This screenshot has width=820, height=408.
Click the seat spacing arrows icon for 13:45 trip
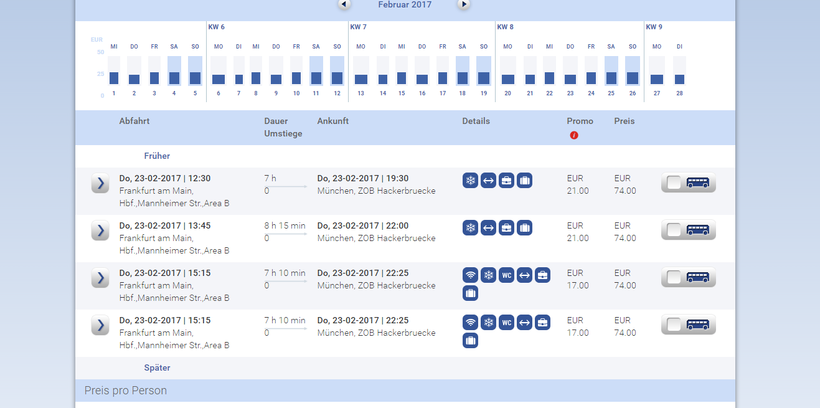tap(488, 228)
